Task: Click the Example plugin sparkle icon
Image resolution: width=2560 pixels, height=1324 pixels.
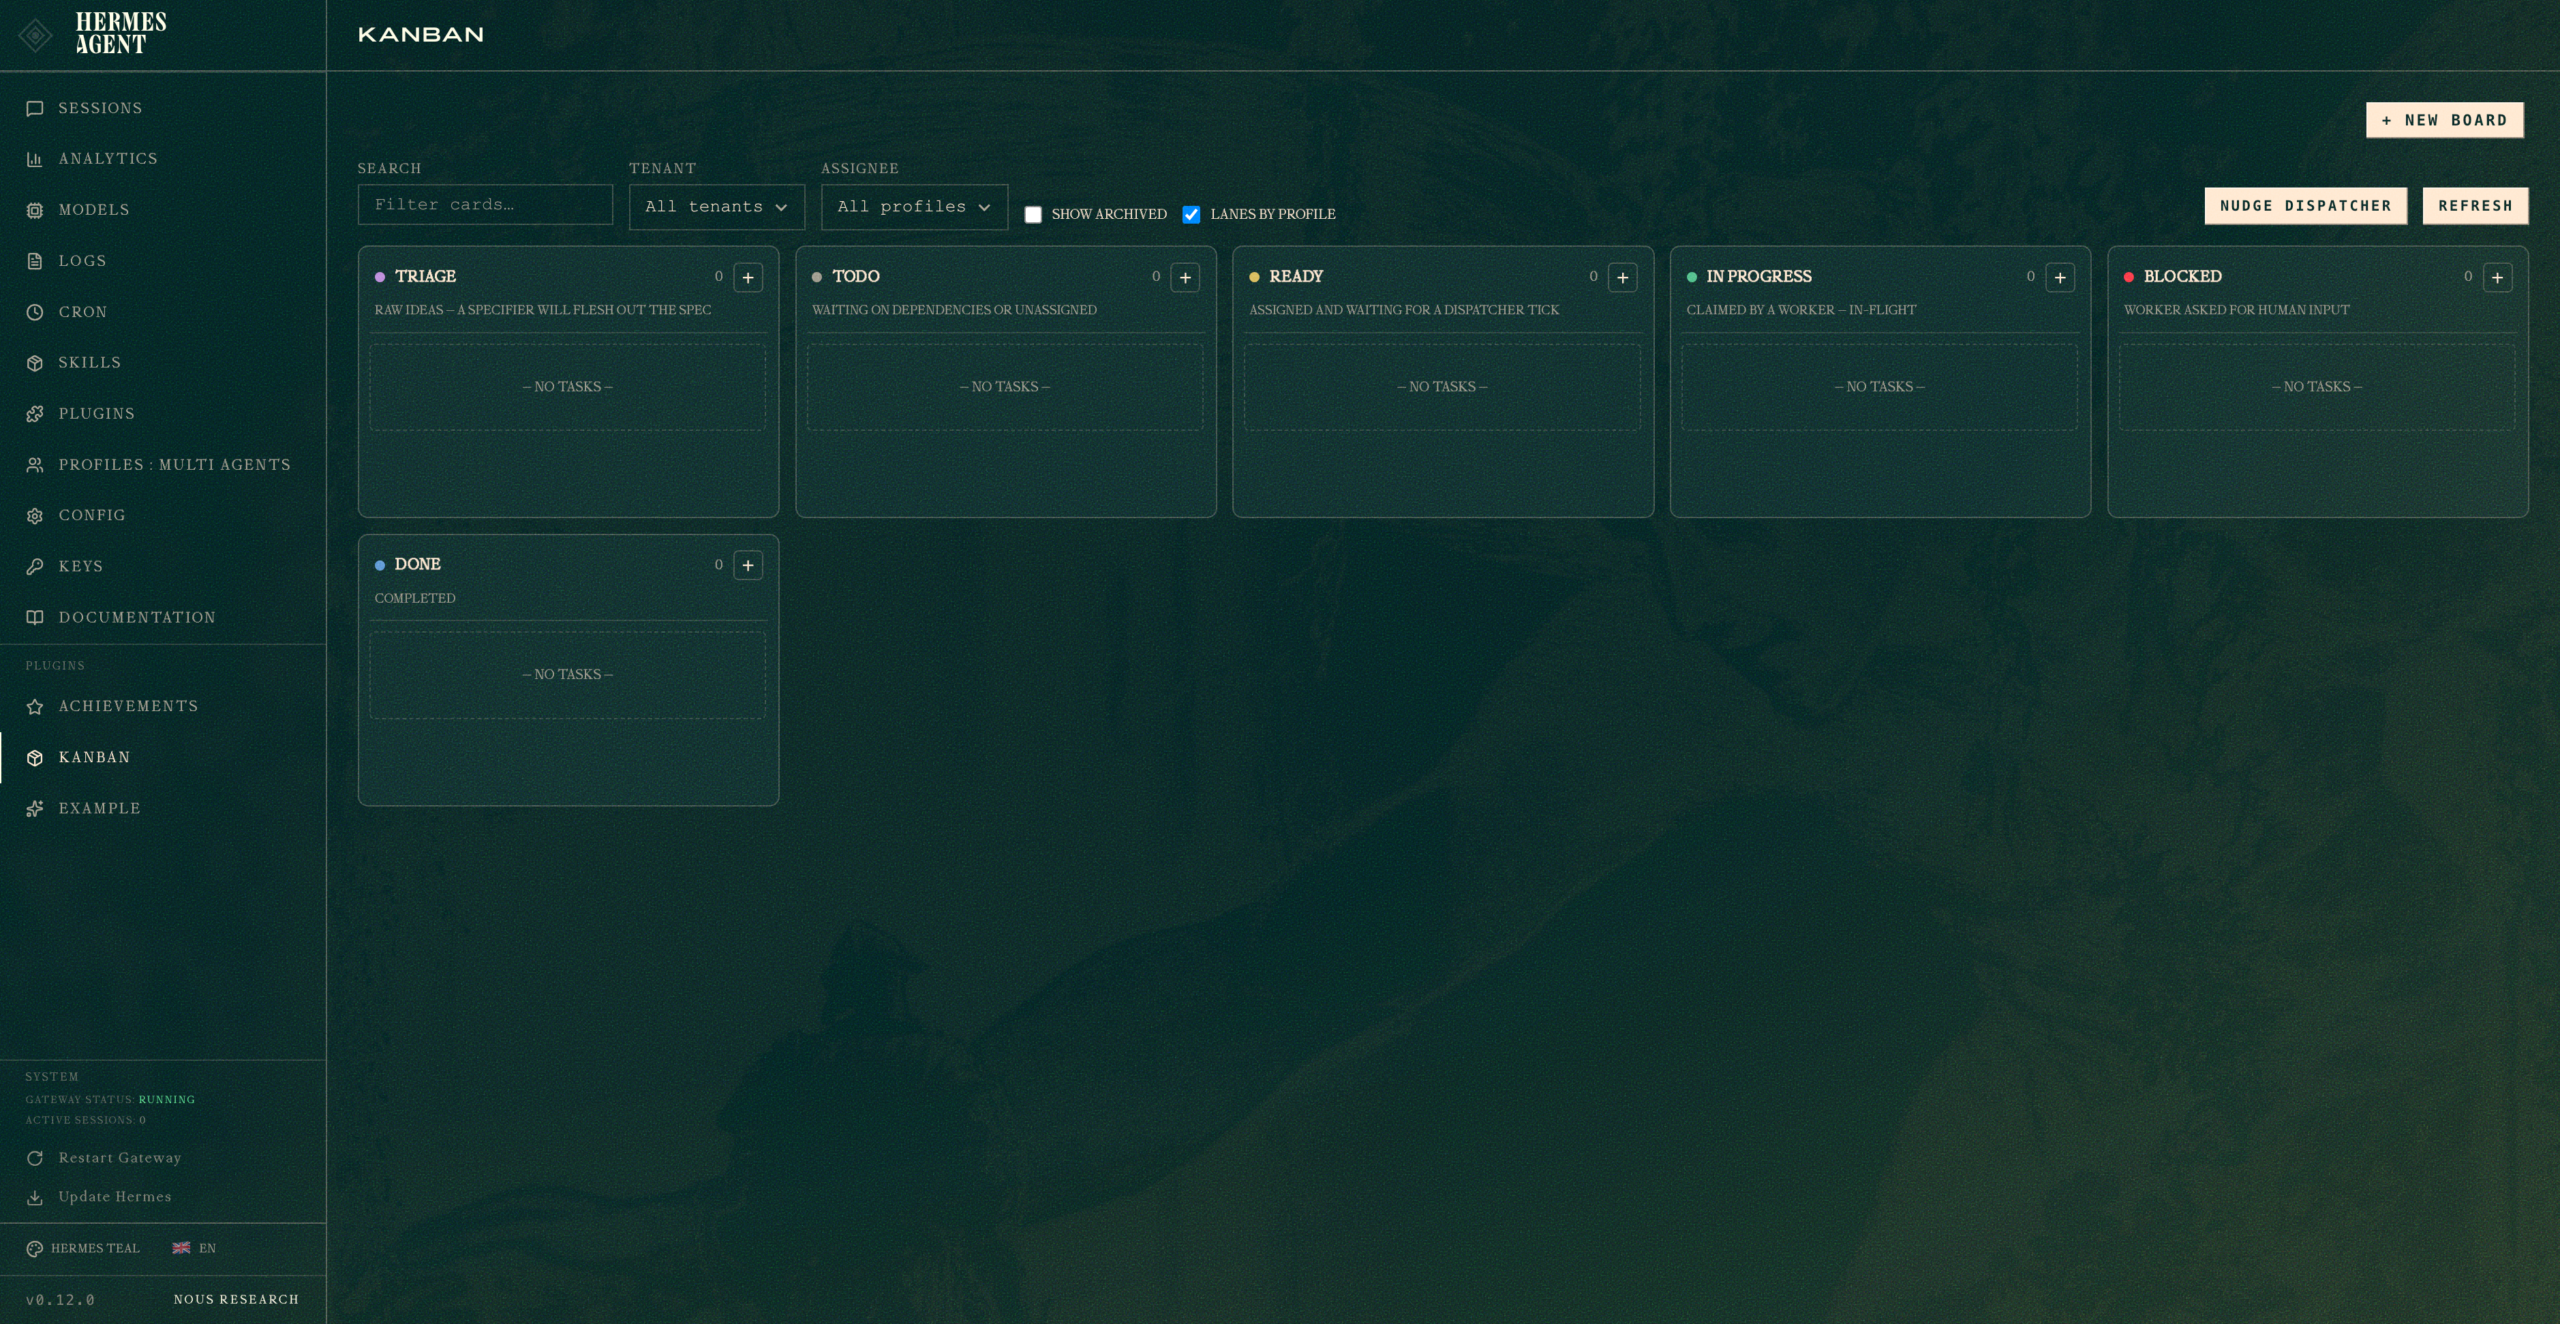Action: 35,809
